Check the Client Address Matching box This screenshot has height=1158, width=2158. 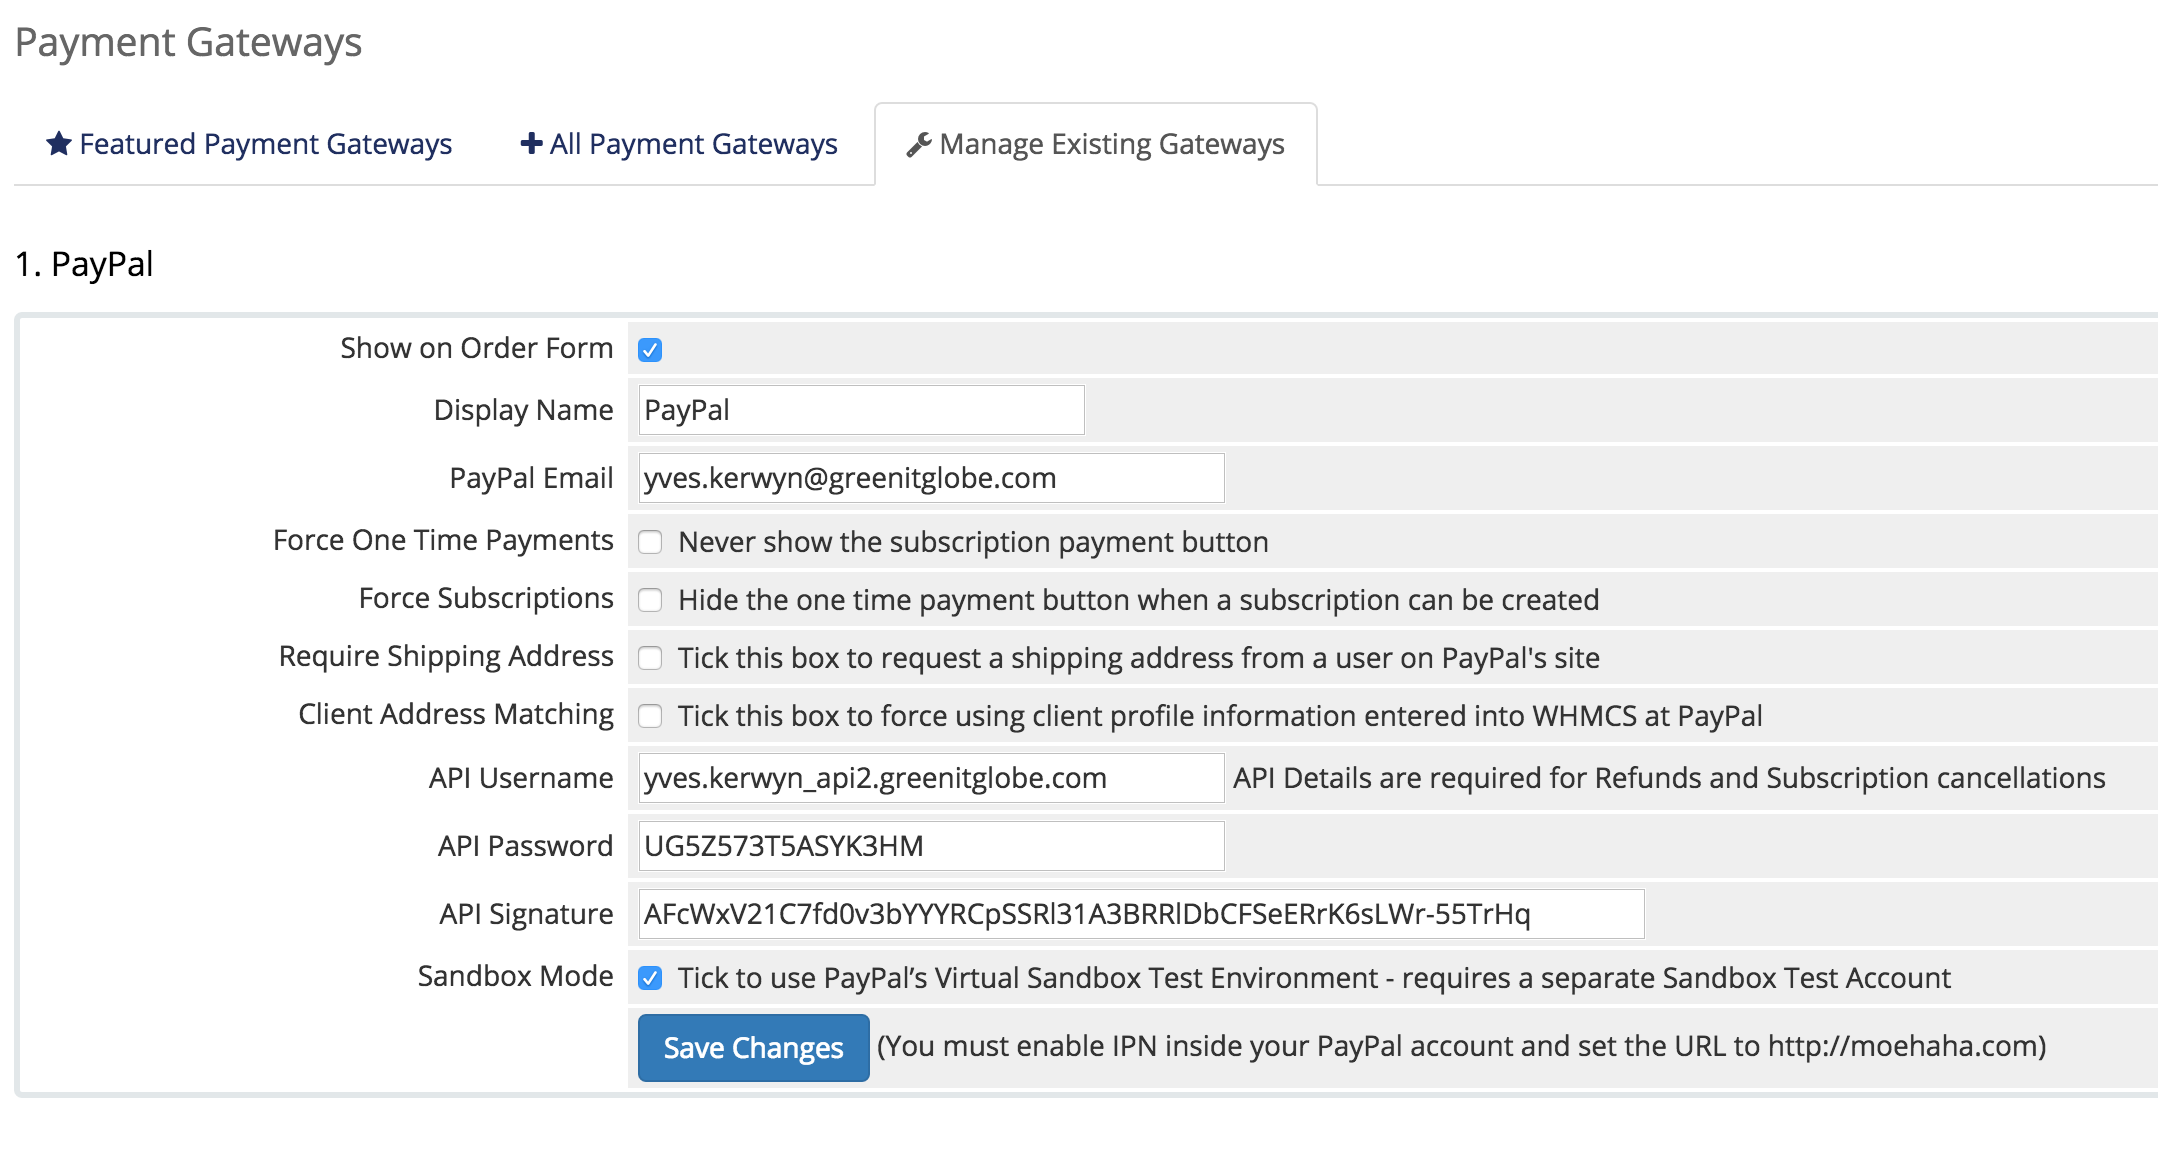[650, 716]
